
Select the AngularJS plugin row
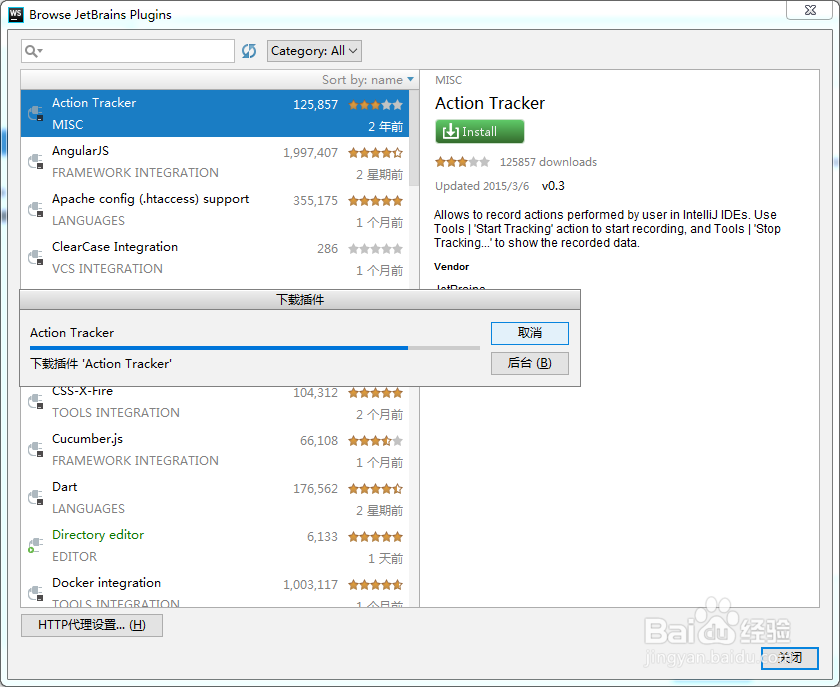coord(215,161)
